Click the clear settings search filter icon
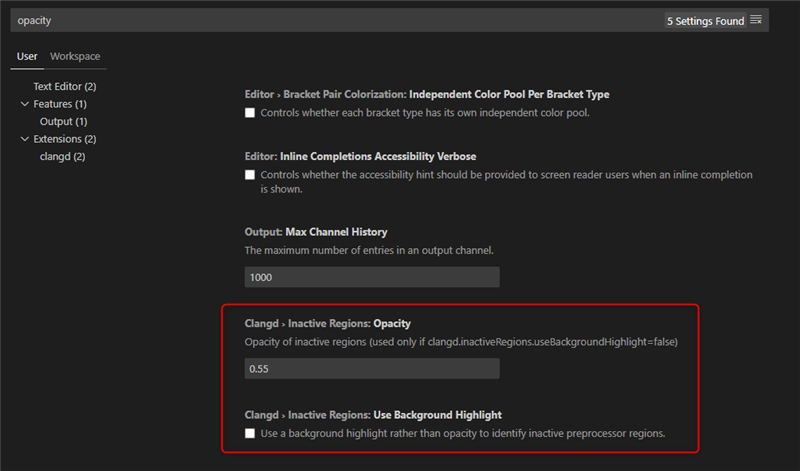Image resolution: width=800 pixels, height=471 pixels. pos(756,20)
